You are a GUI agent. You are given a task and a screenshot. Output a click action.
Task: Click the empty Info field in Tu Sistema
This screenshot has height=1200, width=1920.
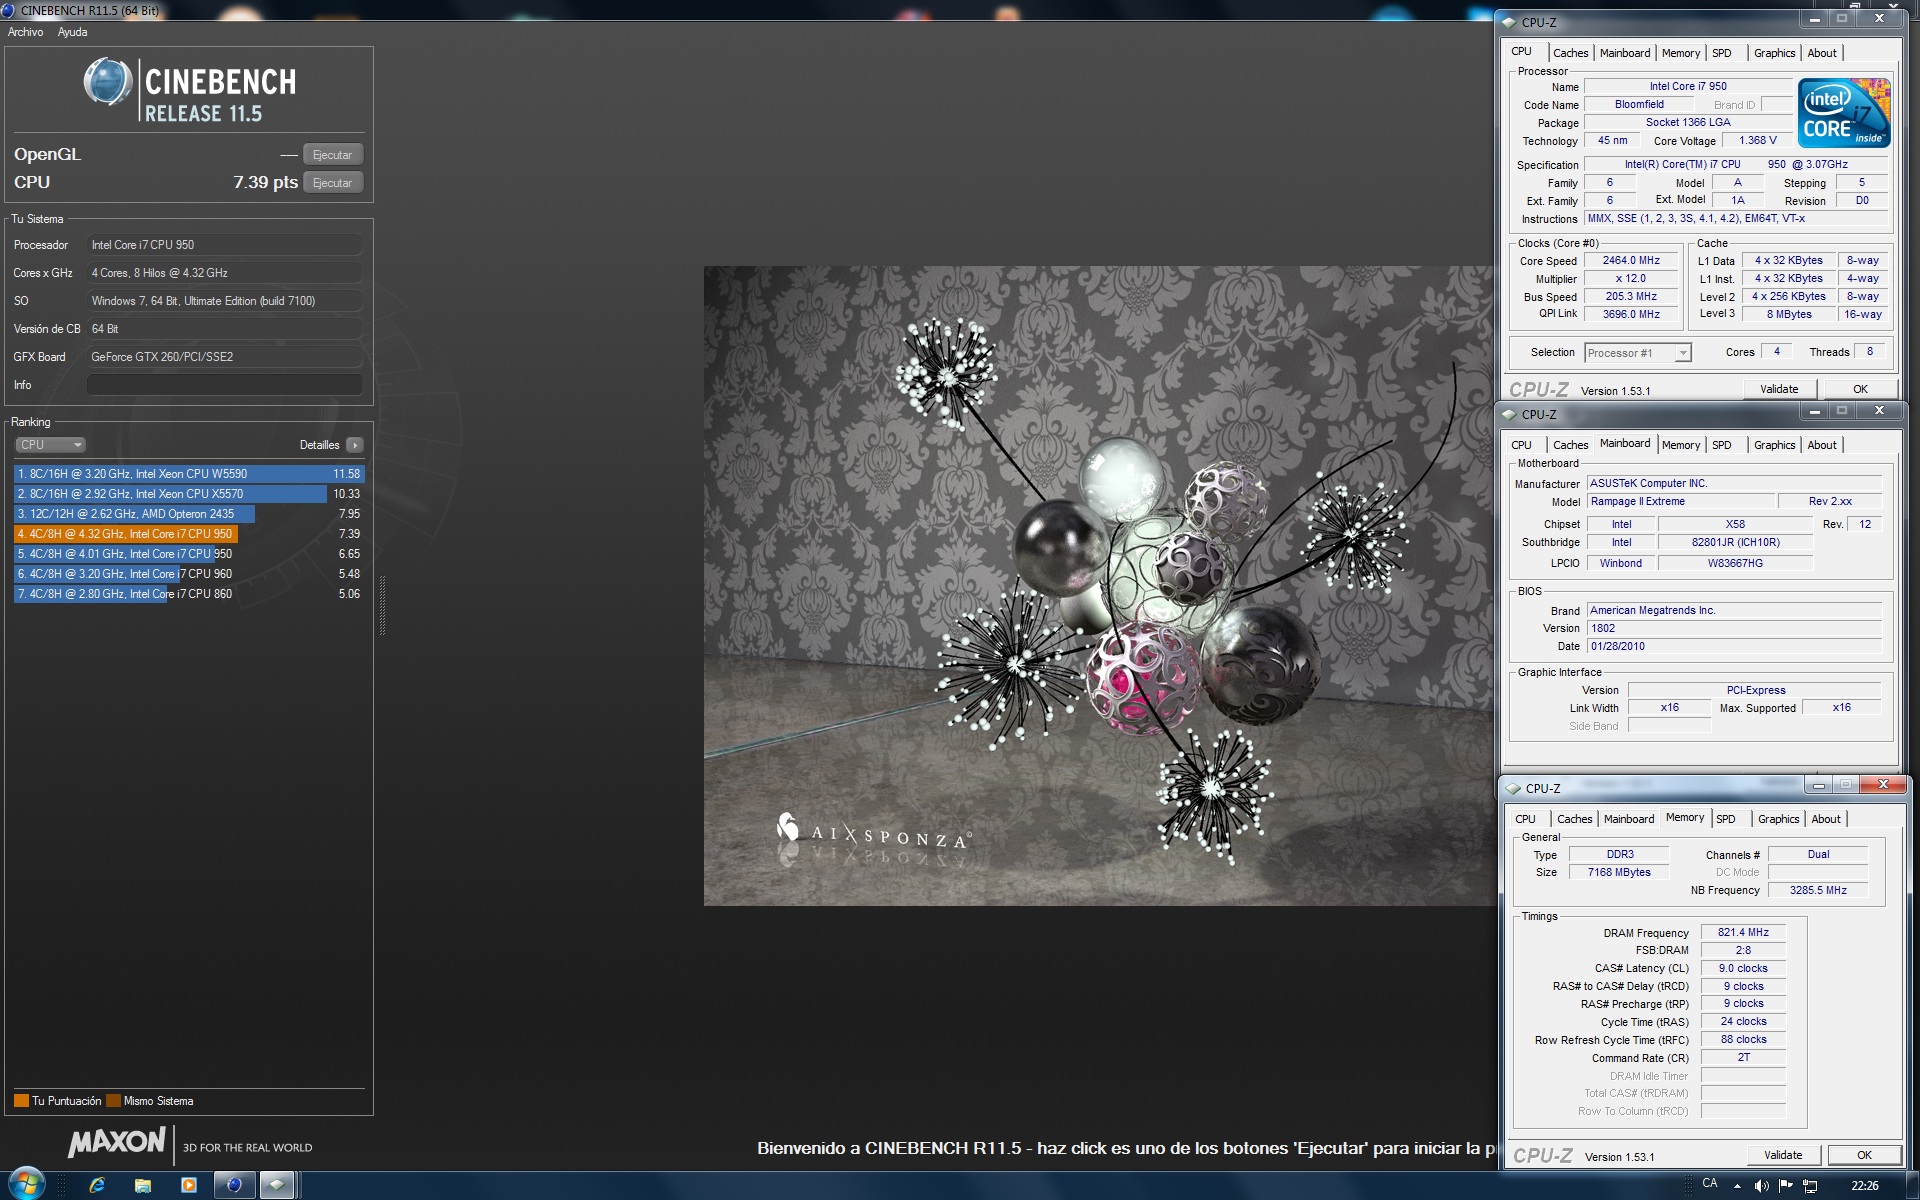click(x=225, y=385)
